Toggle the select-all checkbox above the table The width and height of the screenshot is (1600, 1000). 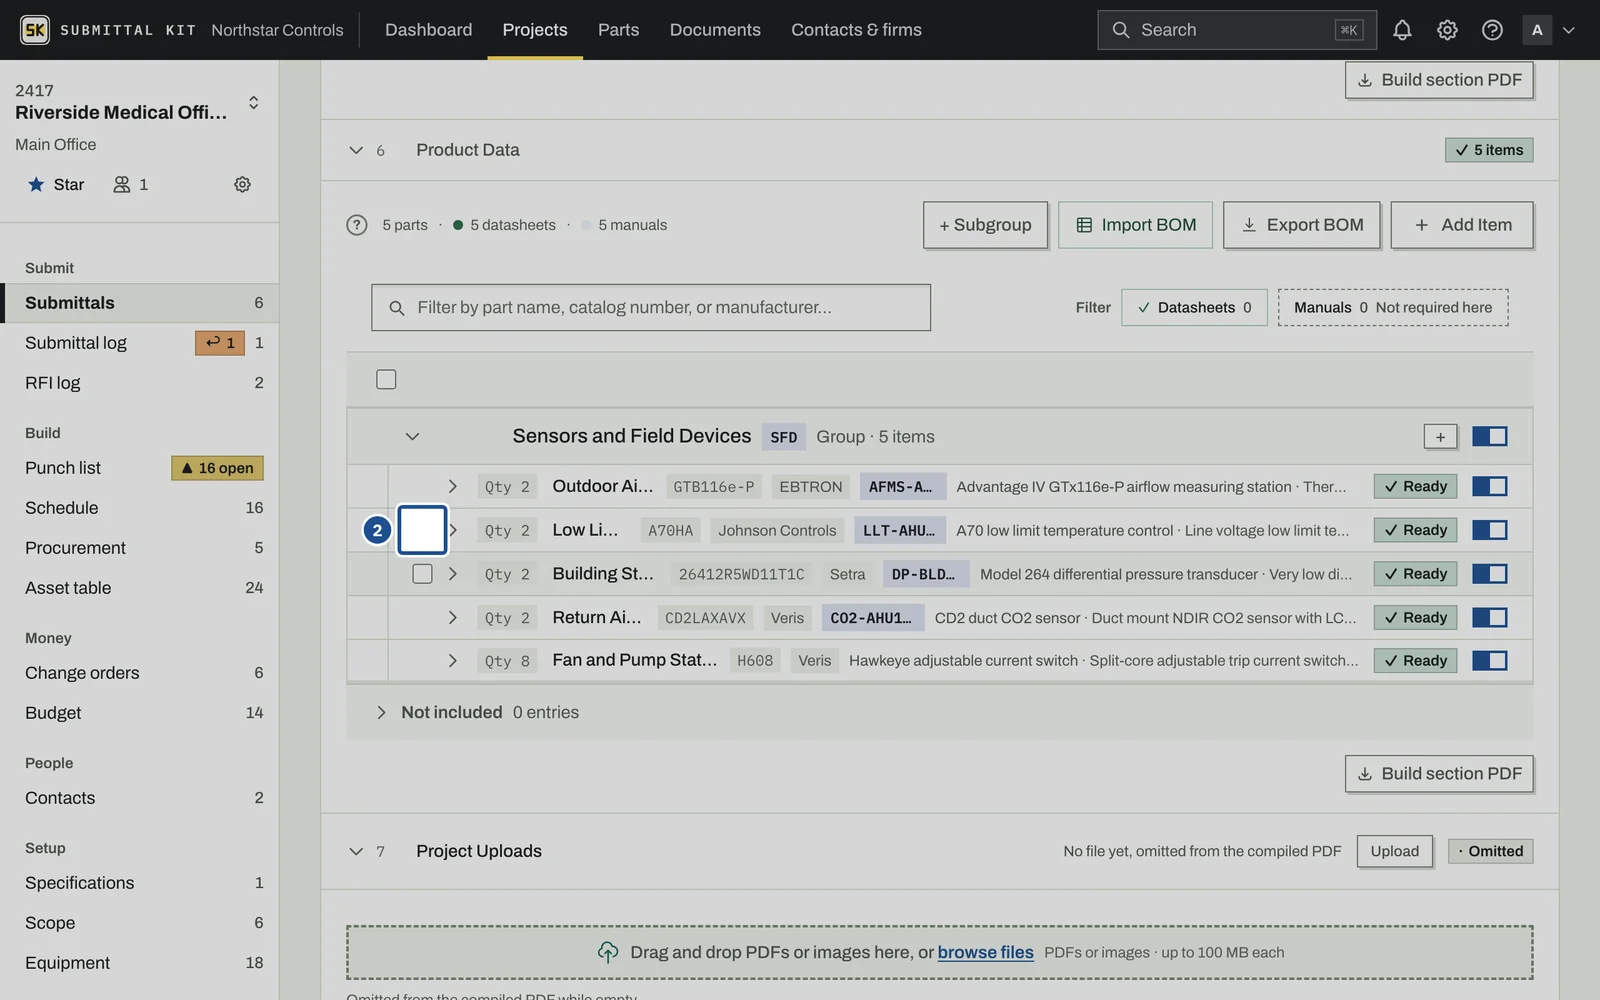(x=386, y=379)
